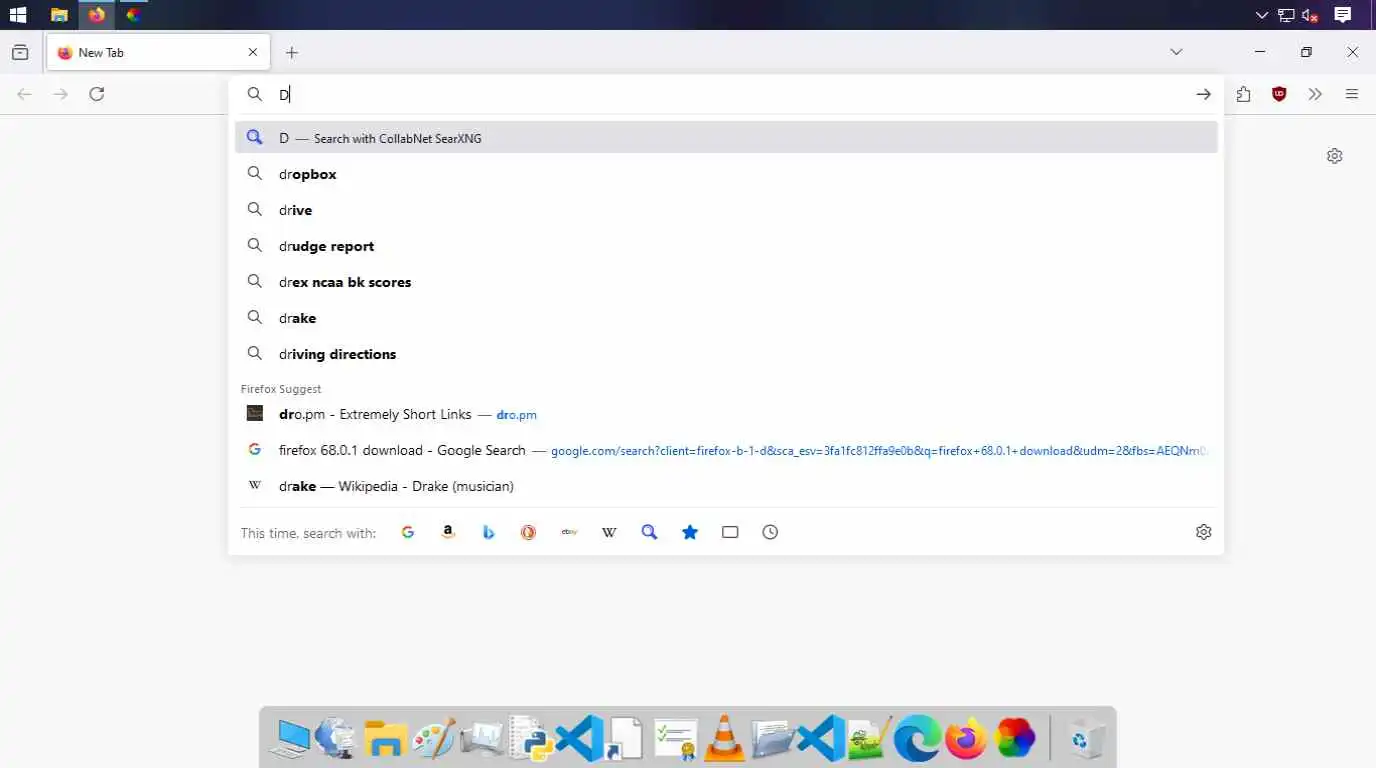The width and height of the screenshot is (1376, 768).
Task: Open colorful app in top taskbar
Action: click(133, 15)
